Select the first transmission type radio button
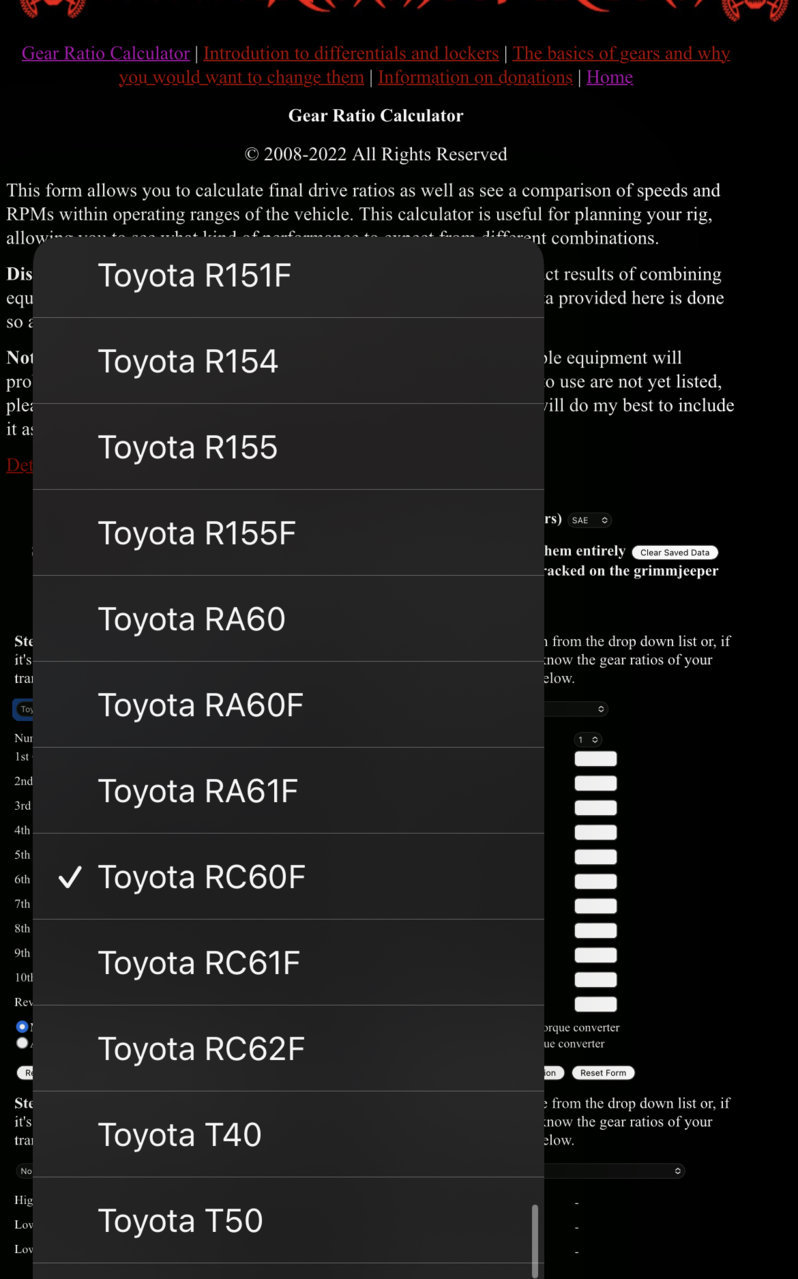This screenshot has height=1279, width=798. (x=22, y=1027)
